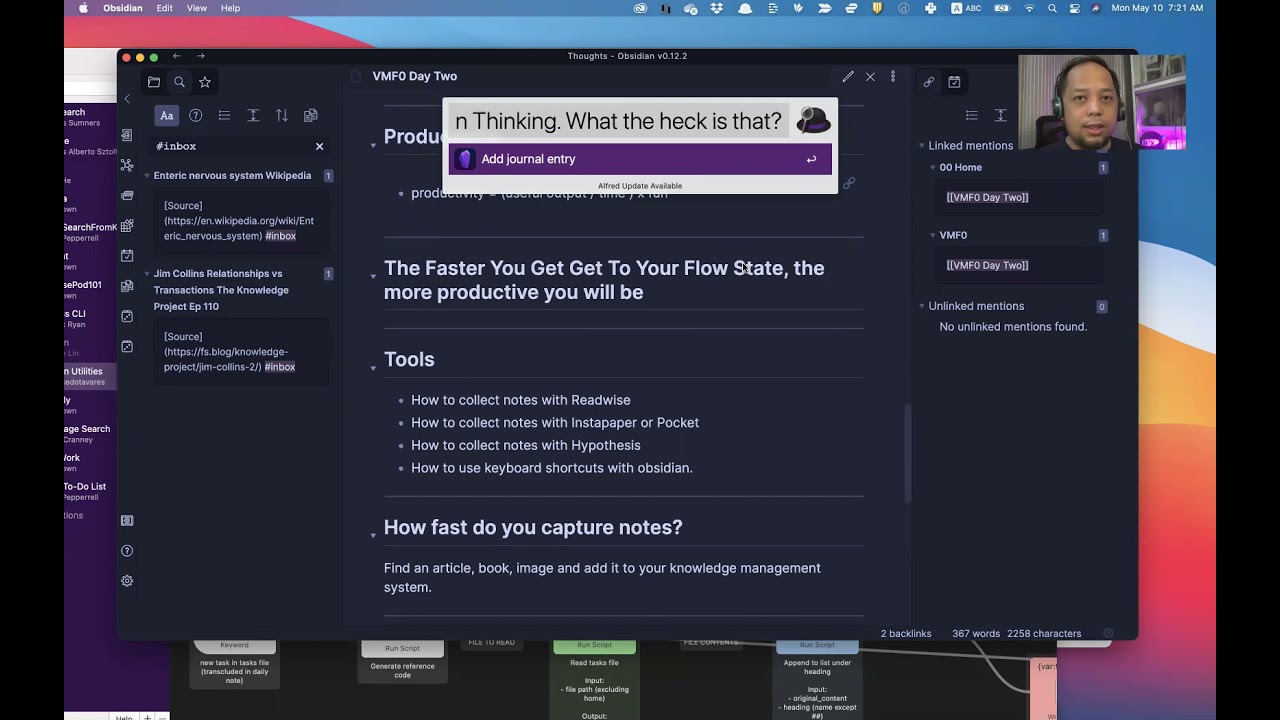Open the help icon in the ribbon
Image resolution: width=1280 pixels, height=720 pixels.
tap(127, 551)
